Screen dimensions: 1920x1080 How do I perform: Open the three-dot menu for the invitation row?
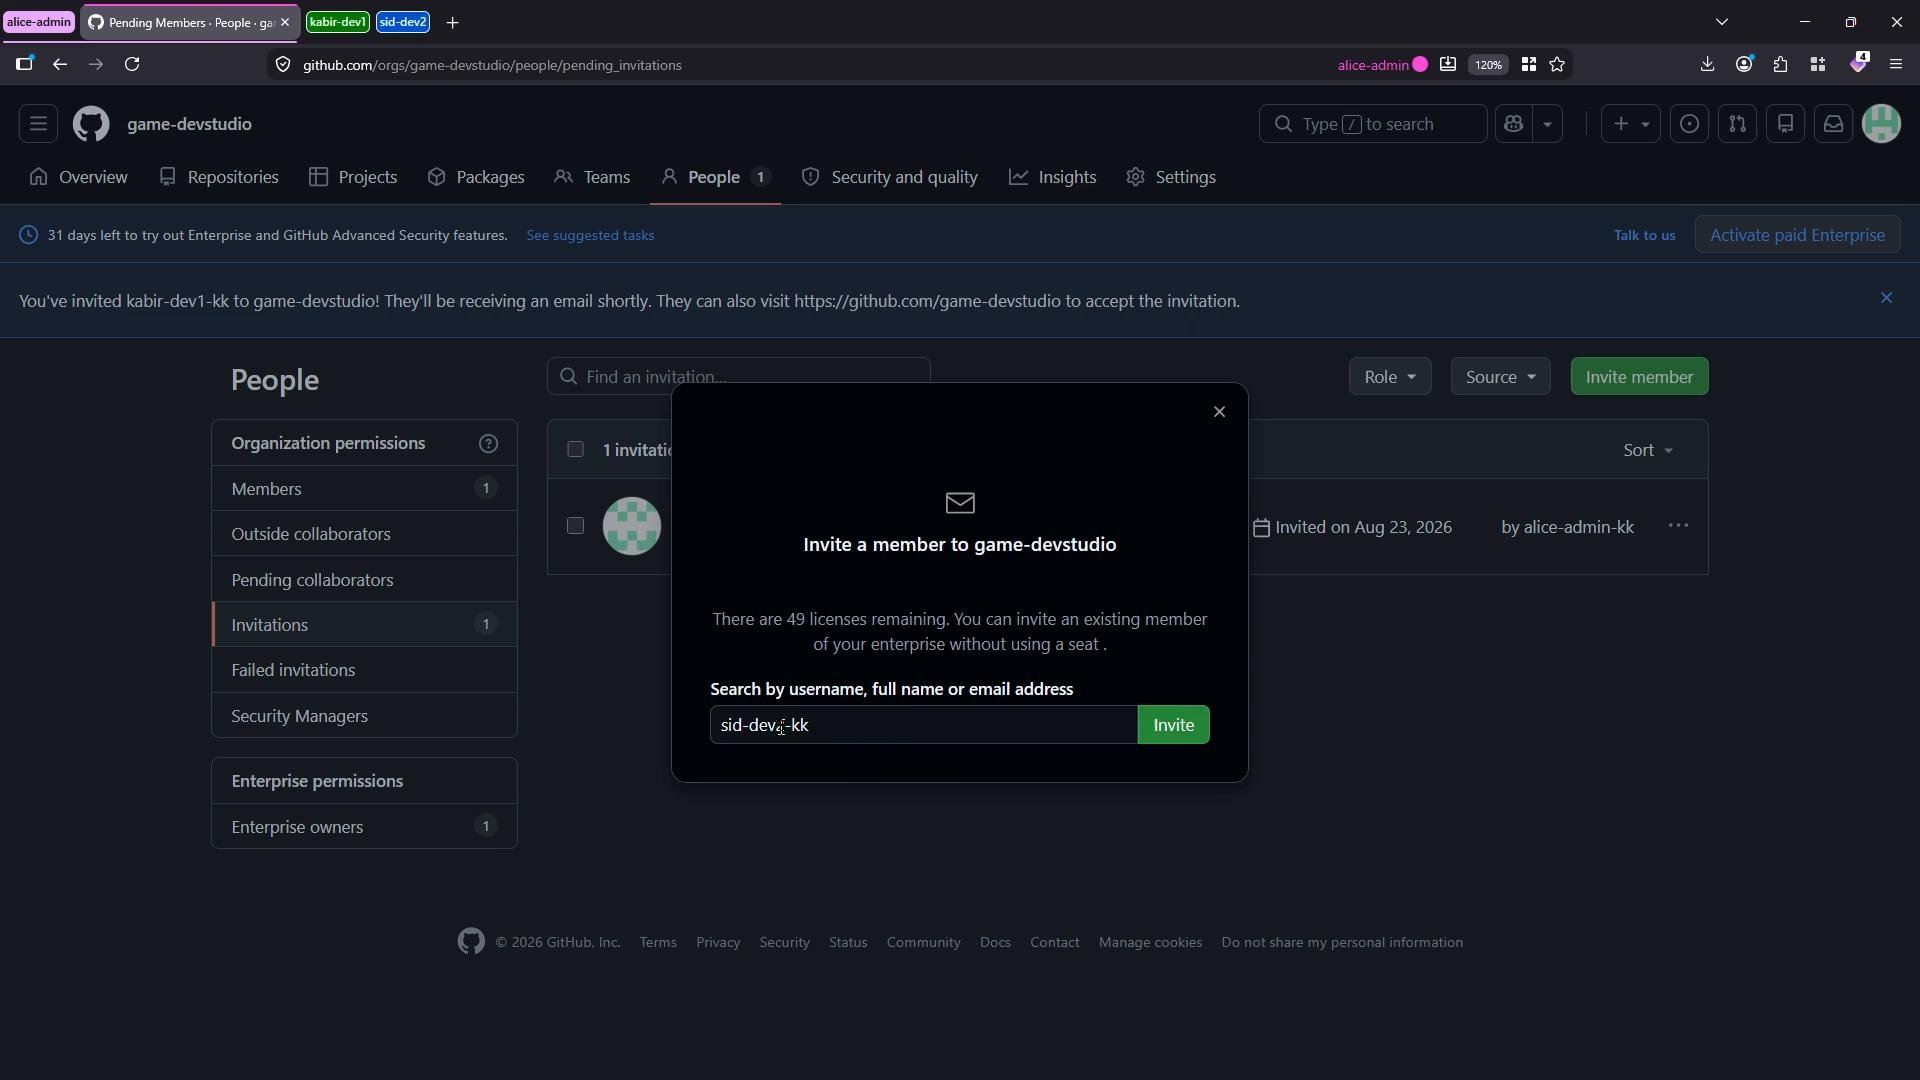coord(1678,526)
